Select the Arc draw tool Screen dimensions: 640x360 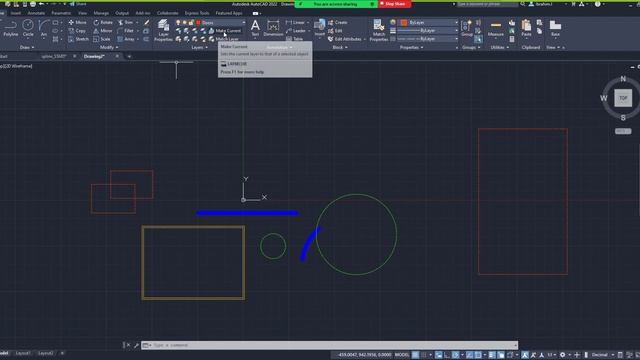44,29
